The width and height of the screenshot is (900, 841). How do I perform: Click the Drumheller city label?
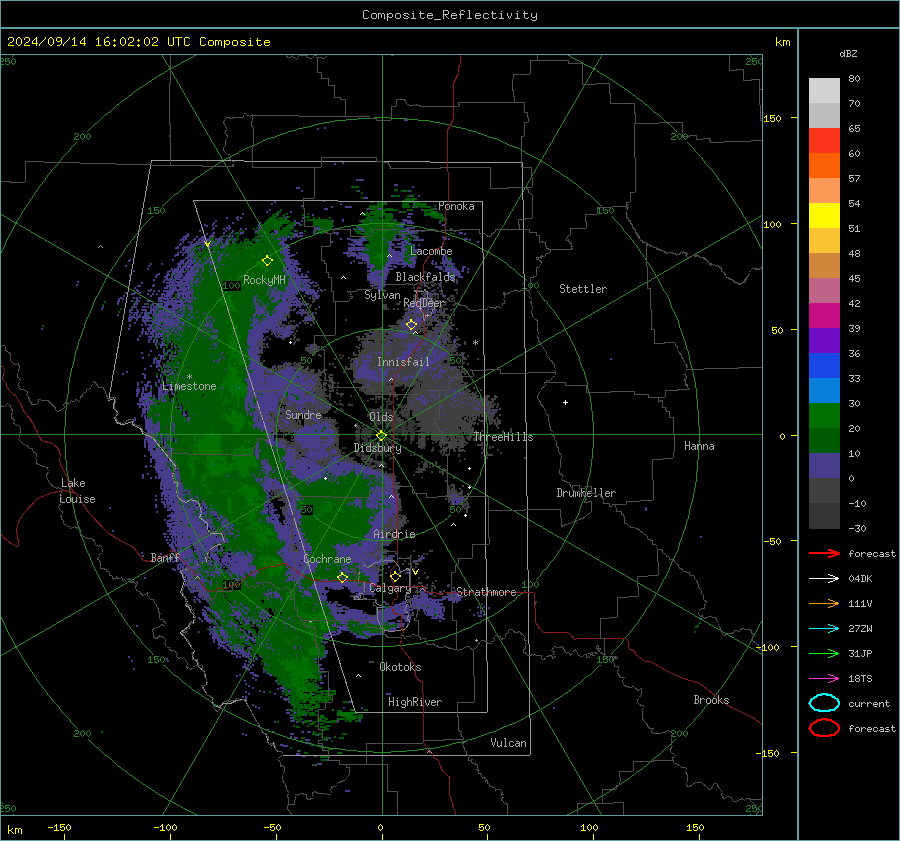[x=586, y=493]
